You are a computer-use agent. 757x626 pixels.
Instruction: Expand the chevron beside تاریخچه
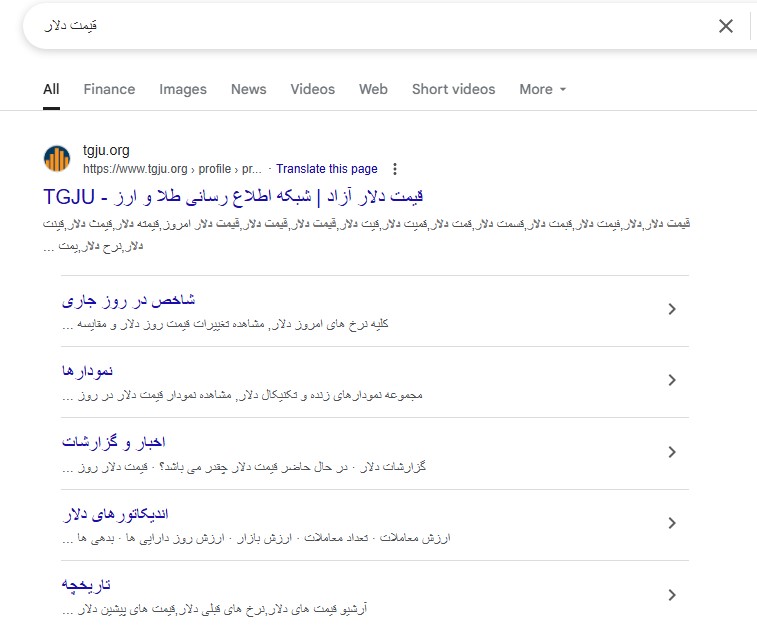point(672,595)
